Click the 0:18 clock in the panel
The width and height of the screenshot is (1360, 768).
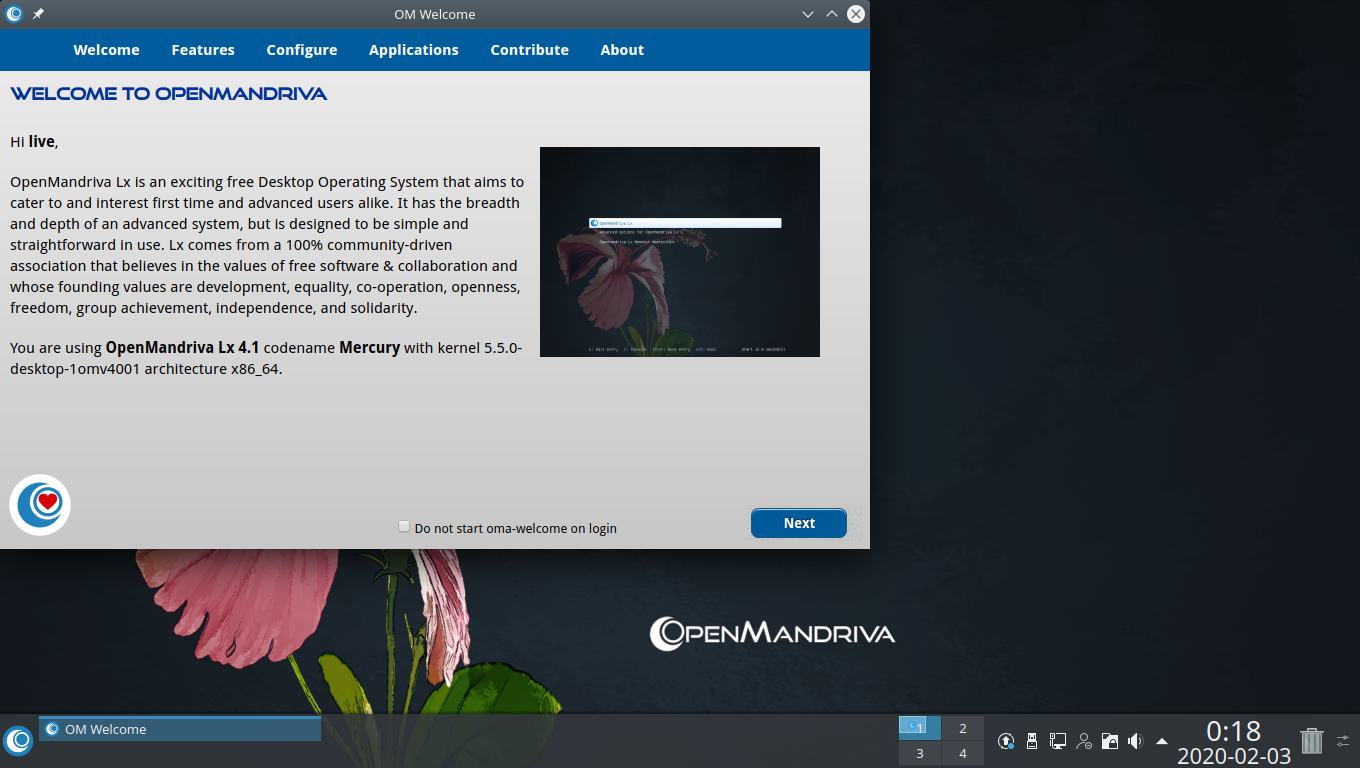1234,731
